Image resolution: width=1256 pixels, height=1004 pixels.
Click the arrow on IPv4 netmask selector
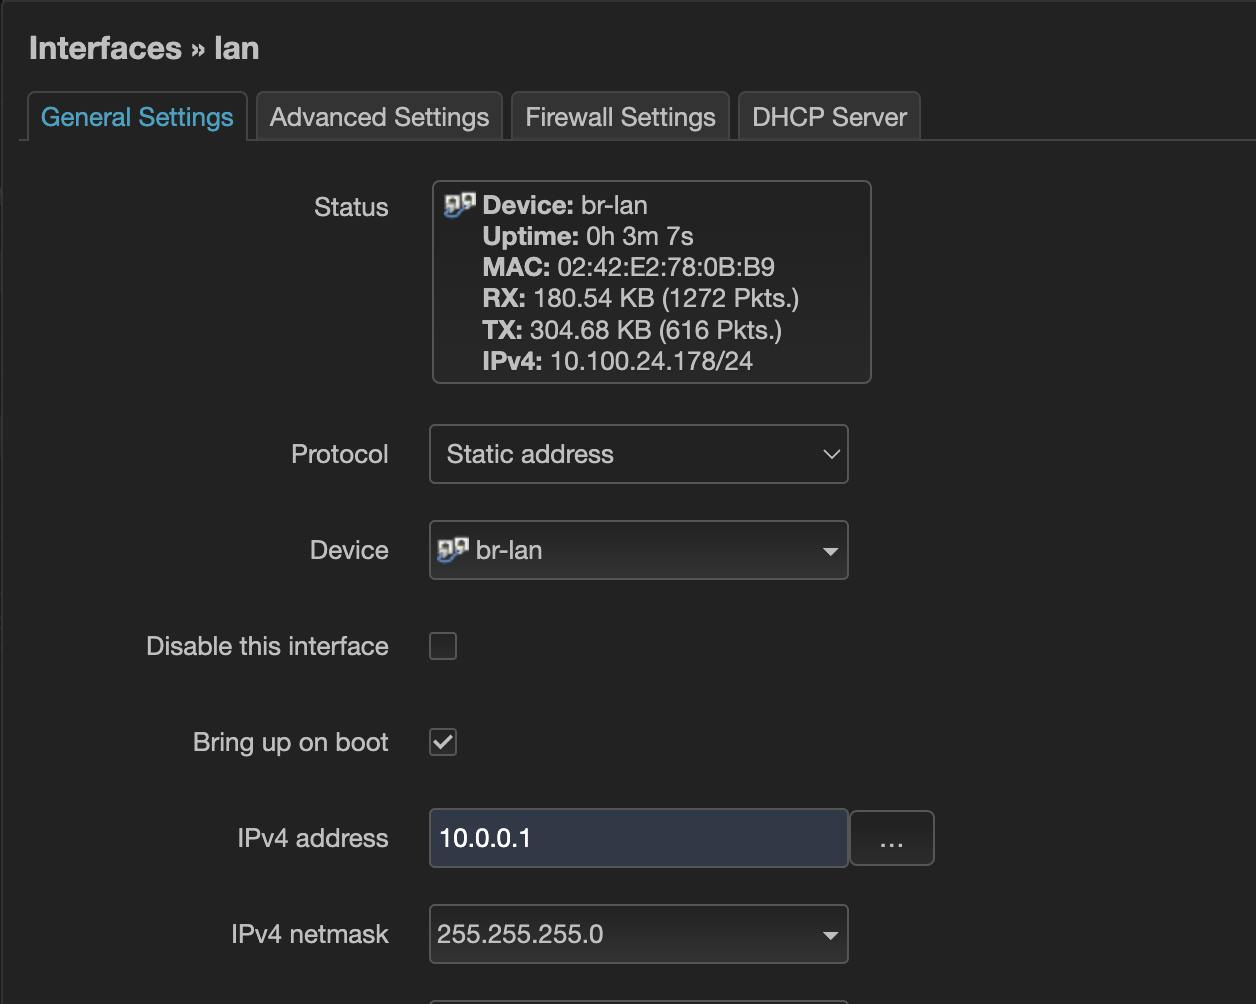point(828,934)
